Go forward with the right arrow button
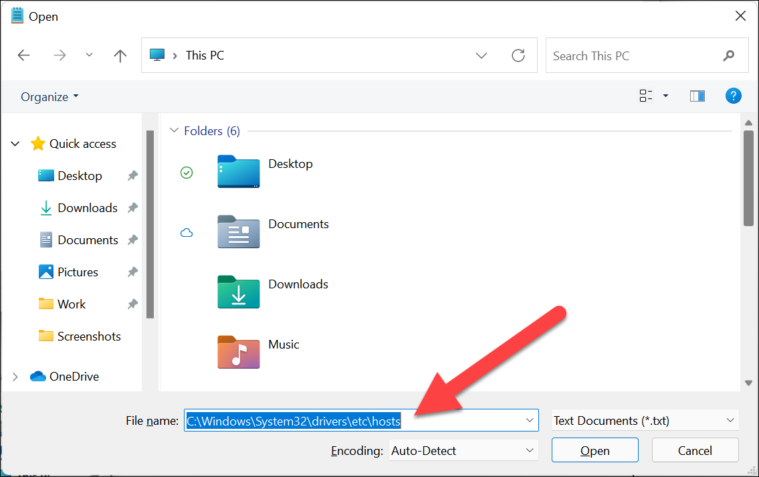The height and width of the screenshot is (477, 759). point(60,55)
